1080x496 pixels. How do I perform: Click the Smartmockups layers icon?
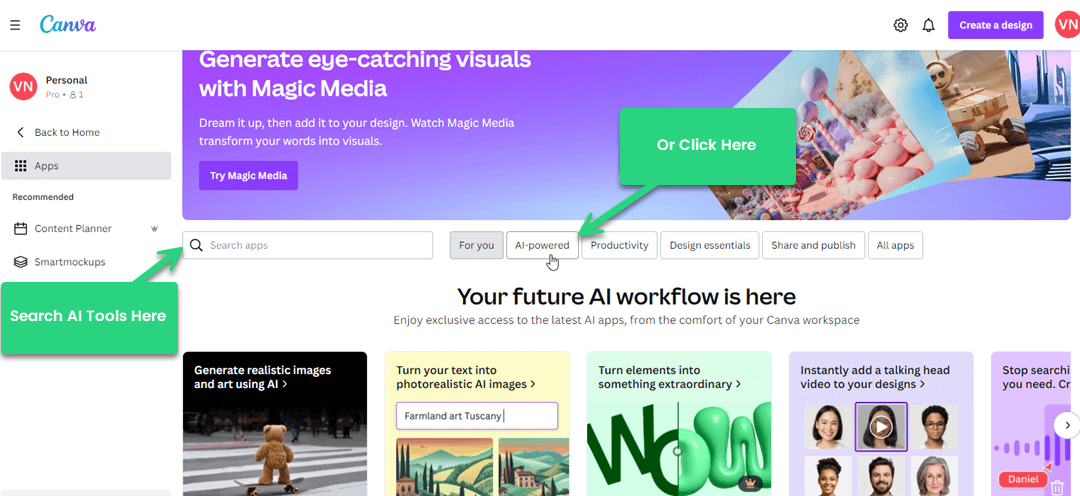pos(21,262)
